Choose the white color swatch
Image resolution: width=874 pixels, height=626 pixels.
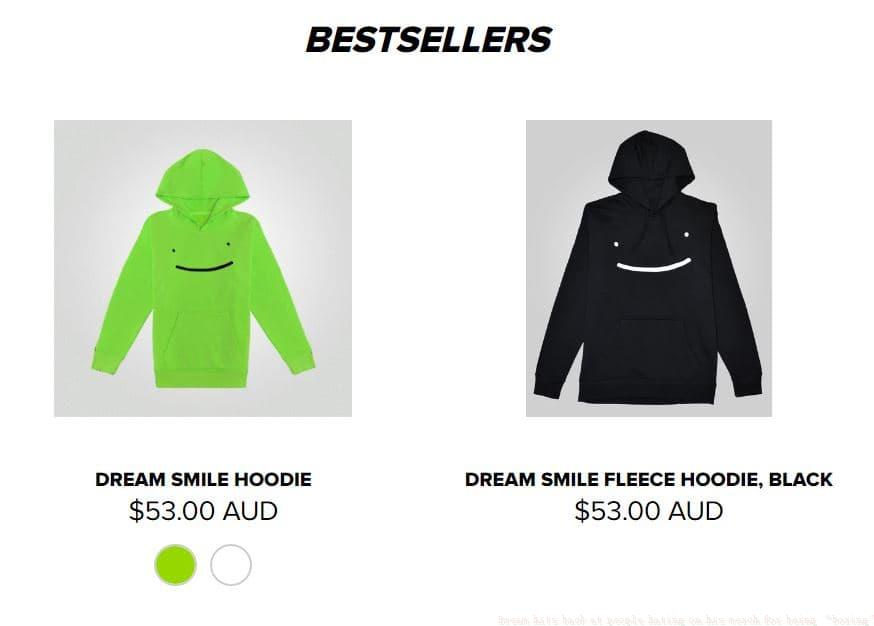pos(231,565)
